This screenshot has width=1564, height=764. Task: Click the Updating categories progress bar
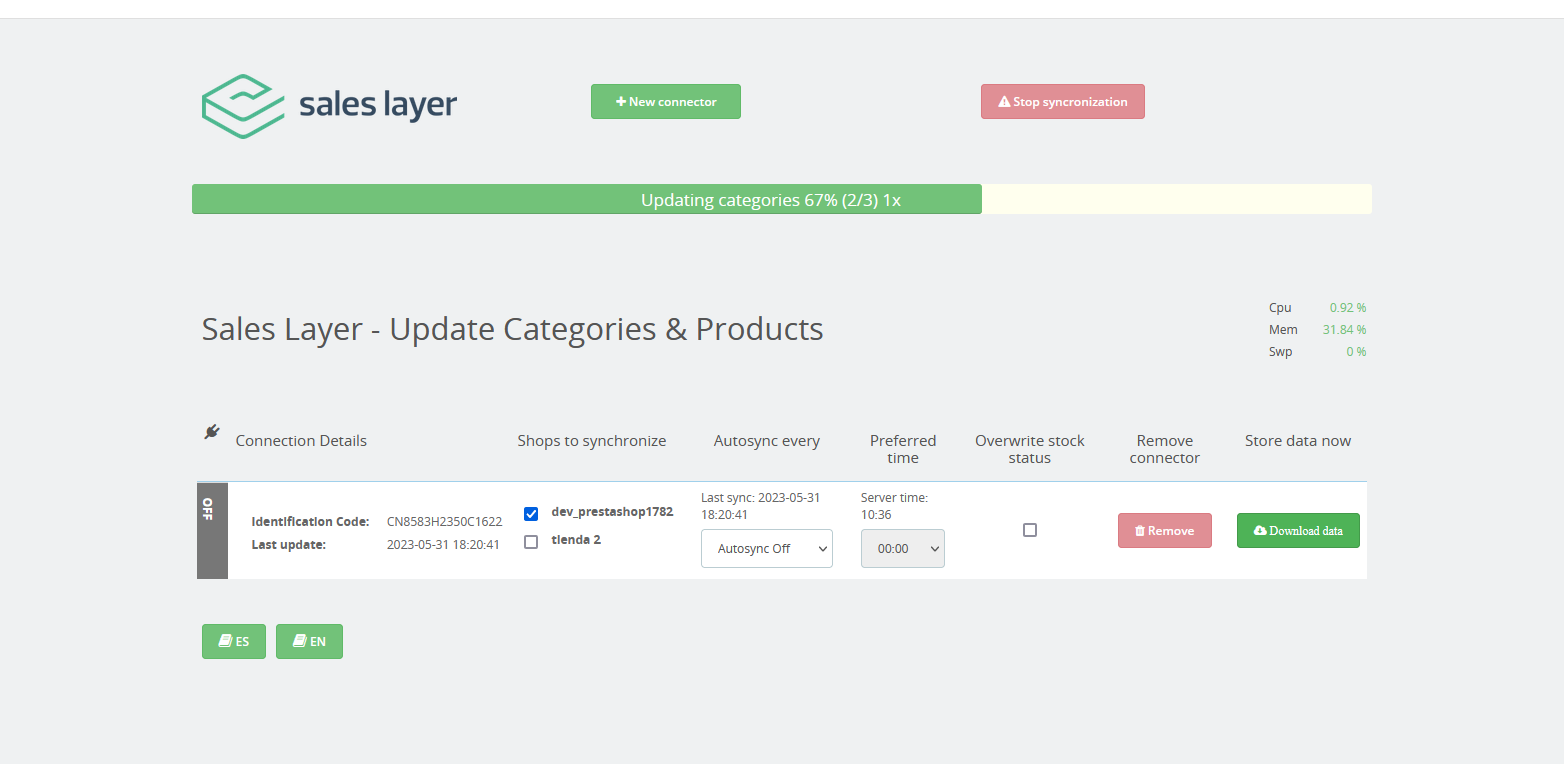click(782, 199)
